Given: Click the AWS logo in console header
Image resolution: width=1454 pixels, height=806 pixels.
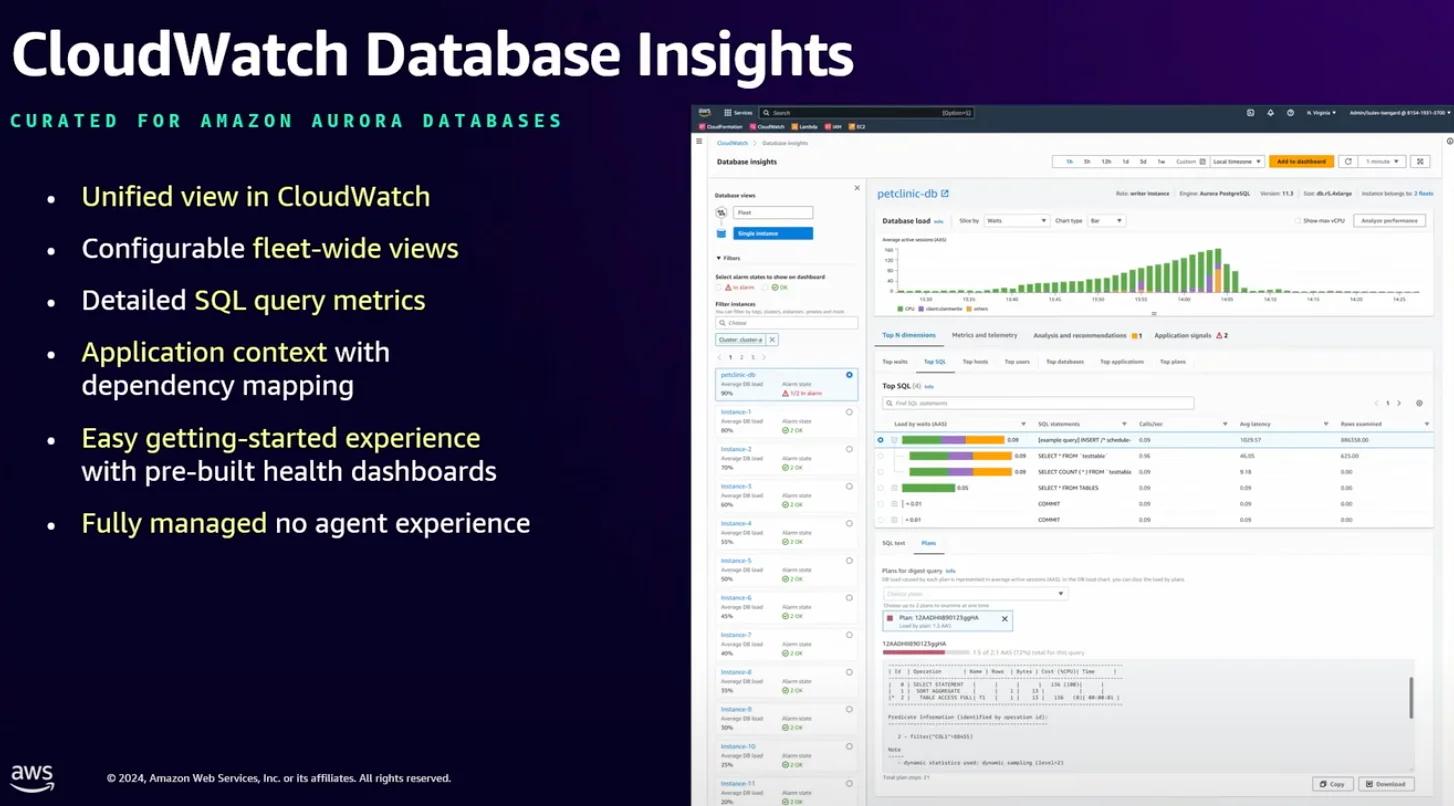Looking at the screenshot, I should coord(705,112).
